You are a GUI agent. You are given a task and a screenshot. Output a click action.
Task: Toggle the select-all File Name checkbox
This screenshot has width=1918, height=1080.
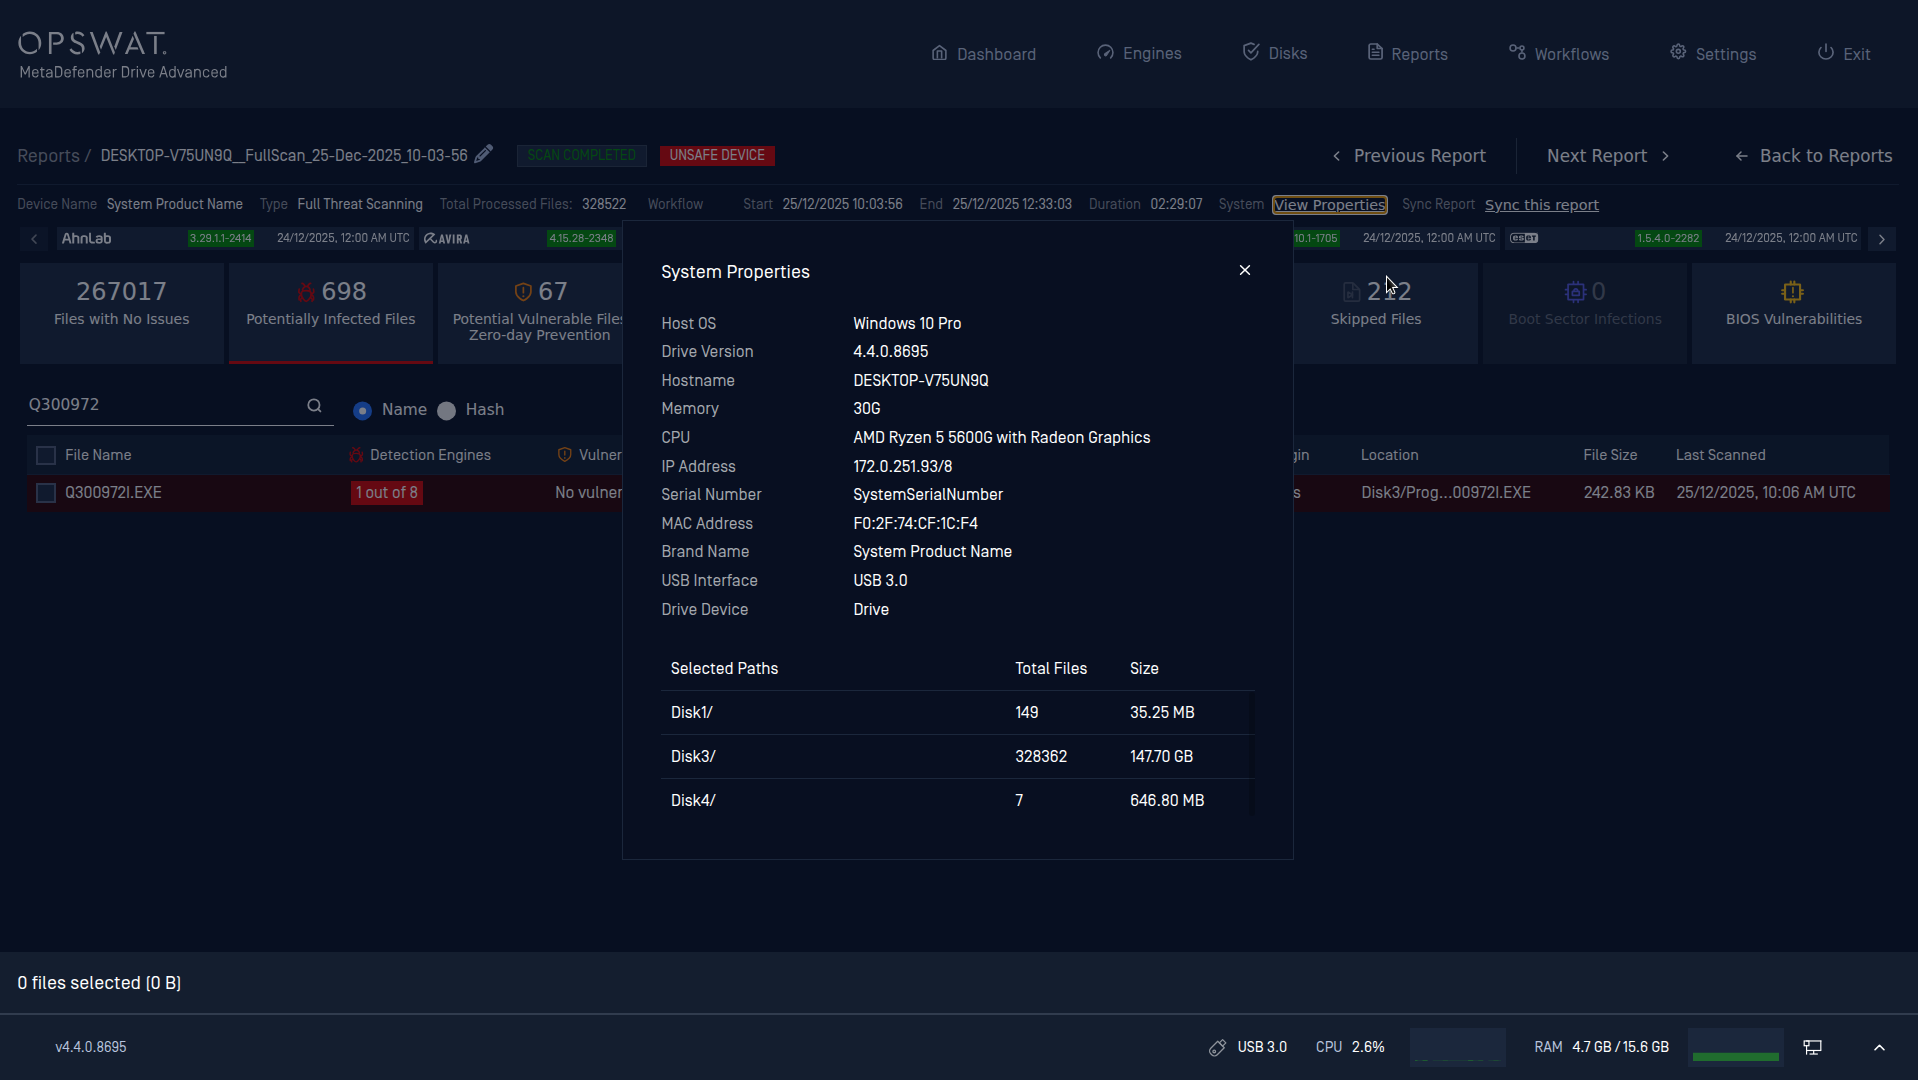tap(46, 456)
